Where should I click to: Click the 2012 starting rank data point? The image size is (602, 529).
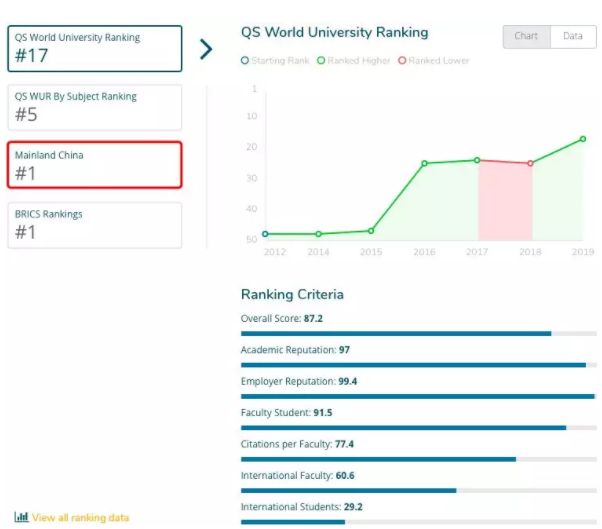click(x=265, y=234)
